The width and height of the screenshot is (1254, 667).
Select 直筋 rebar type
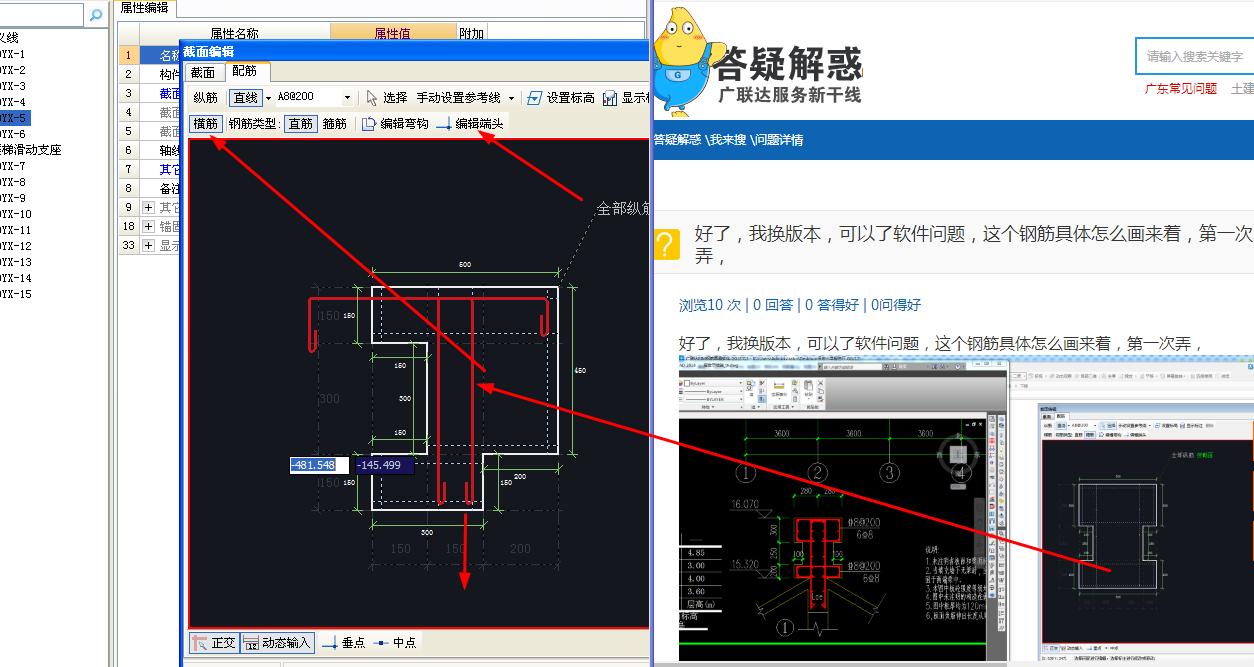coord(301,124)
